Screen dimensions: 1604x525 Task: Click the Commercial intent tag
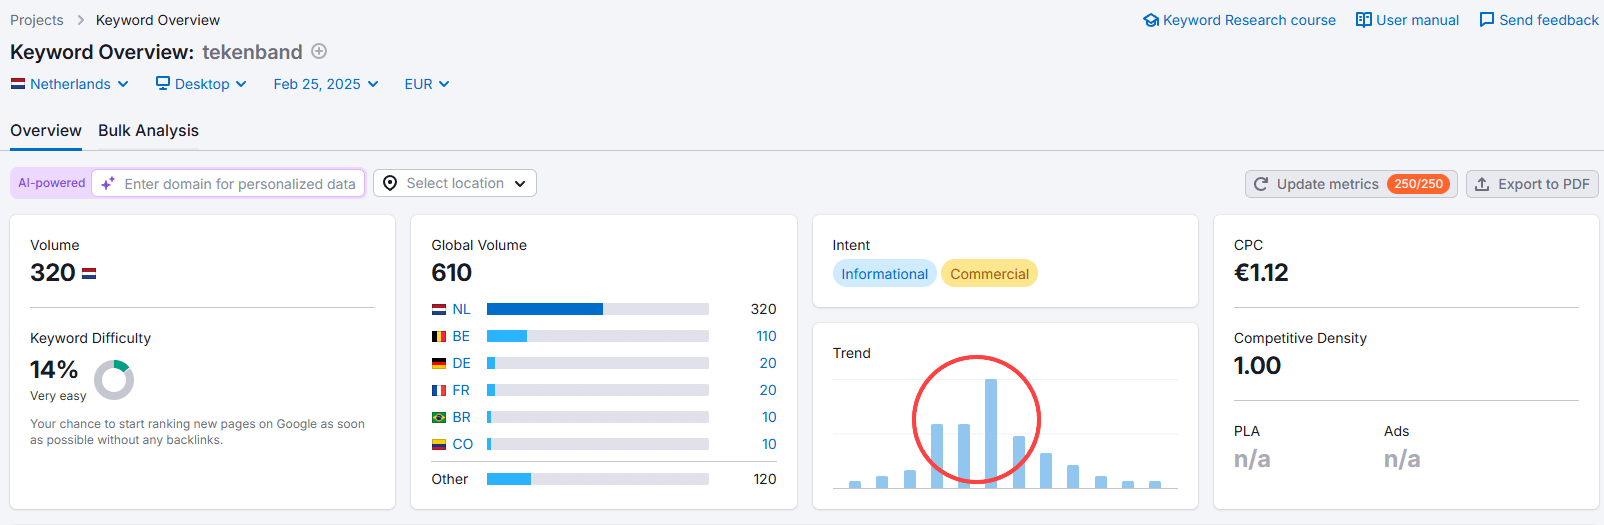tap(989, 274)
